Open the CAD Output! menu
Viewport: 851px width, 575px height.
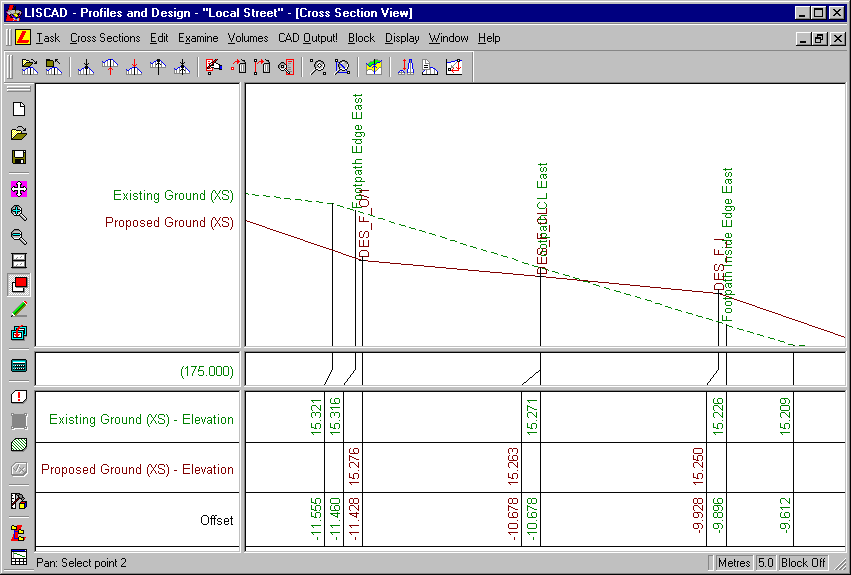(308, 38)
